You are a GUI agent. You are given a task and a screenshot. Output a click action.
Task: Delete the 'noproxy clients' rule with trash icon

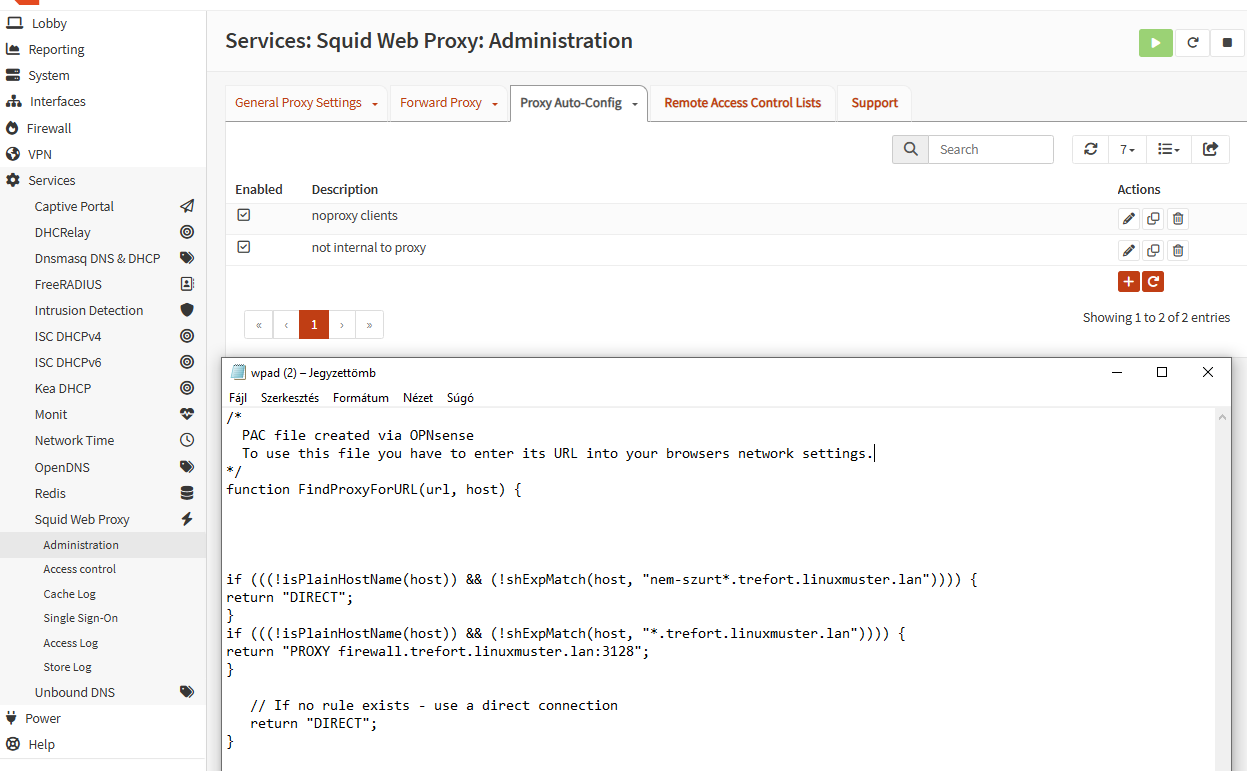[1178, 219]
